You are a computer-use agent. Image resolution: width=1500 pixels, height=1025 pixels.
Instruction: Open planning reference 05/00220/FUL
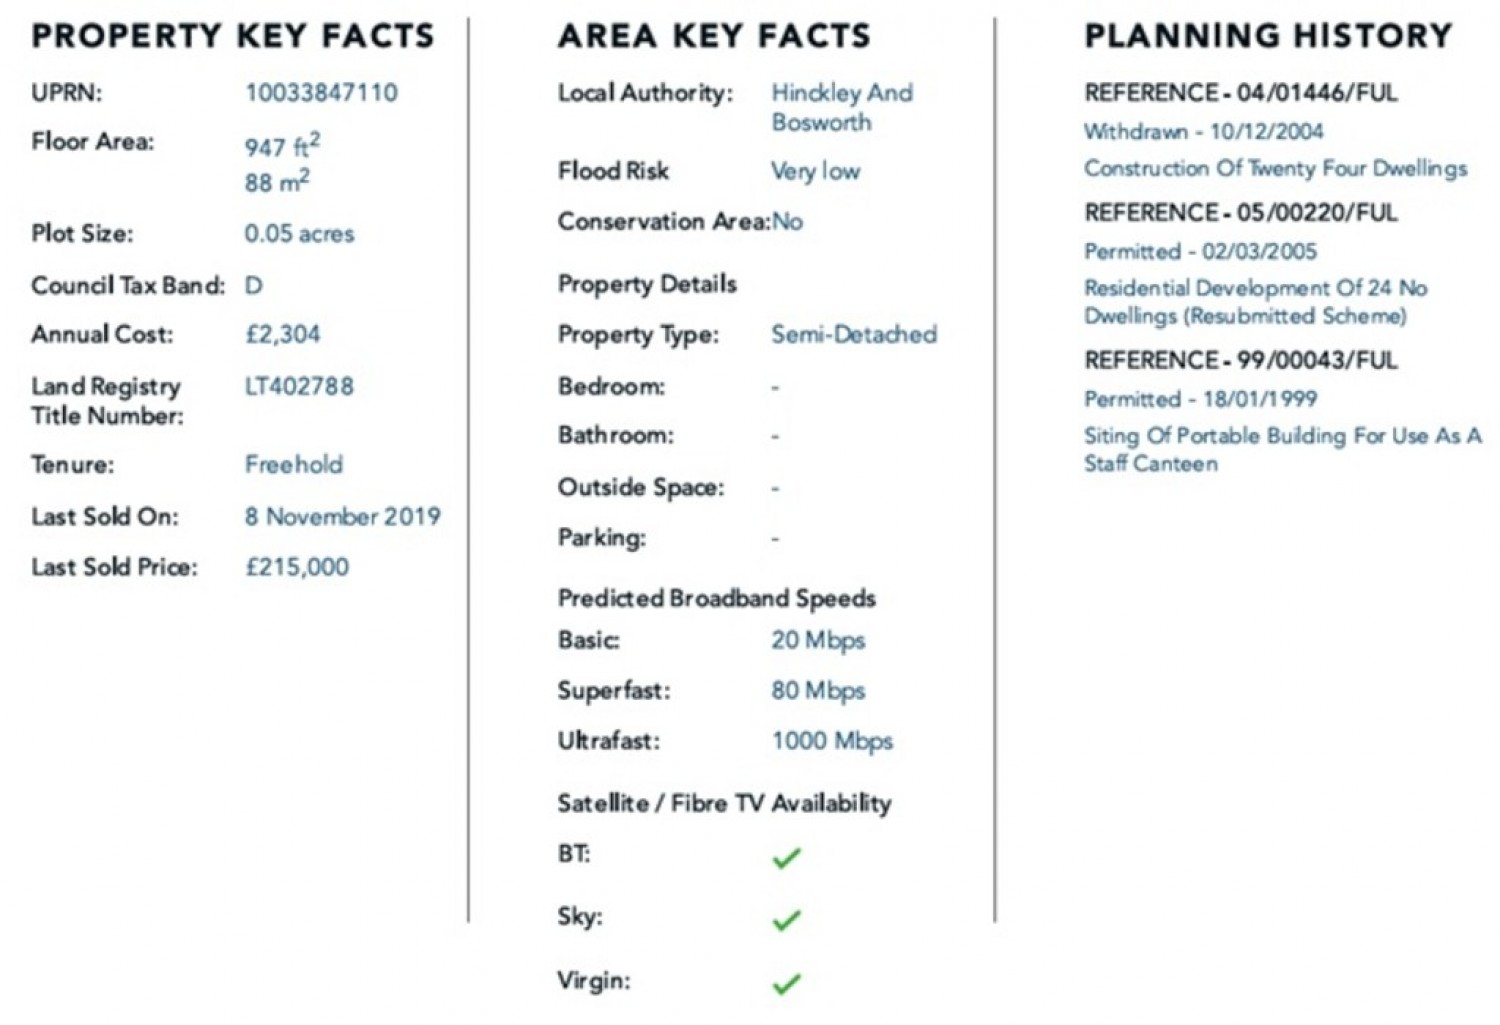(1240, 213)
